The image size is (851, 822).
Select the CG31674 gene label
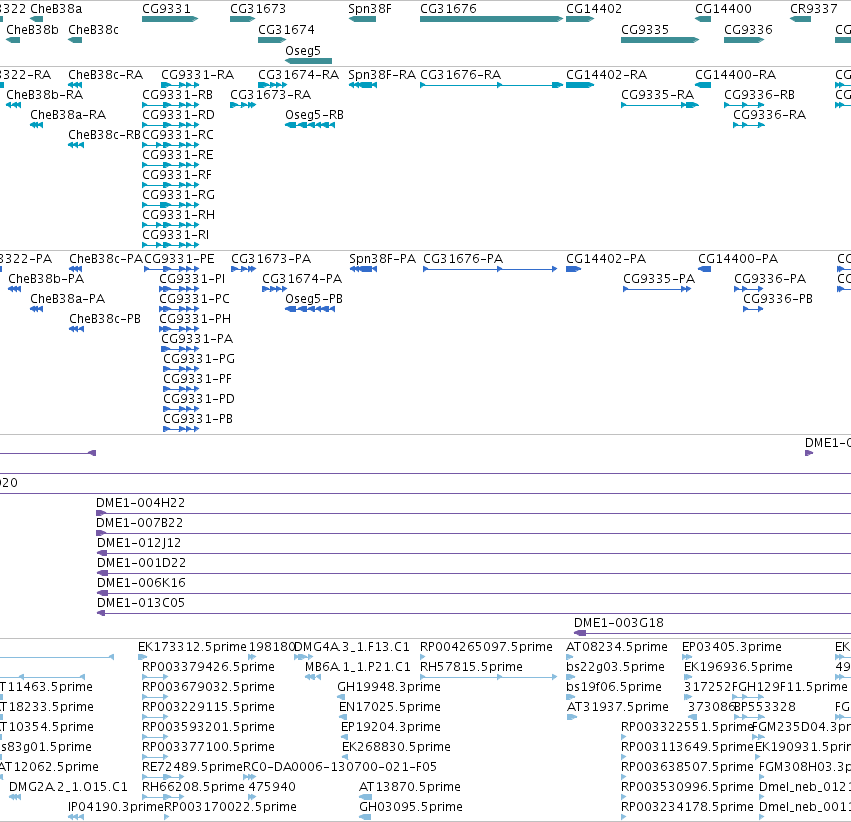tap(286, 29)
